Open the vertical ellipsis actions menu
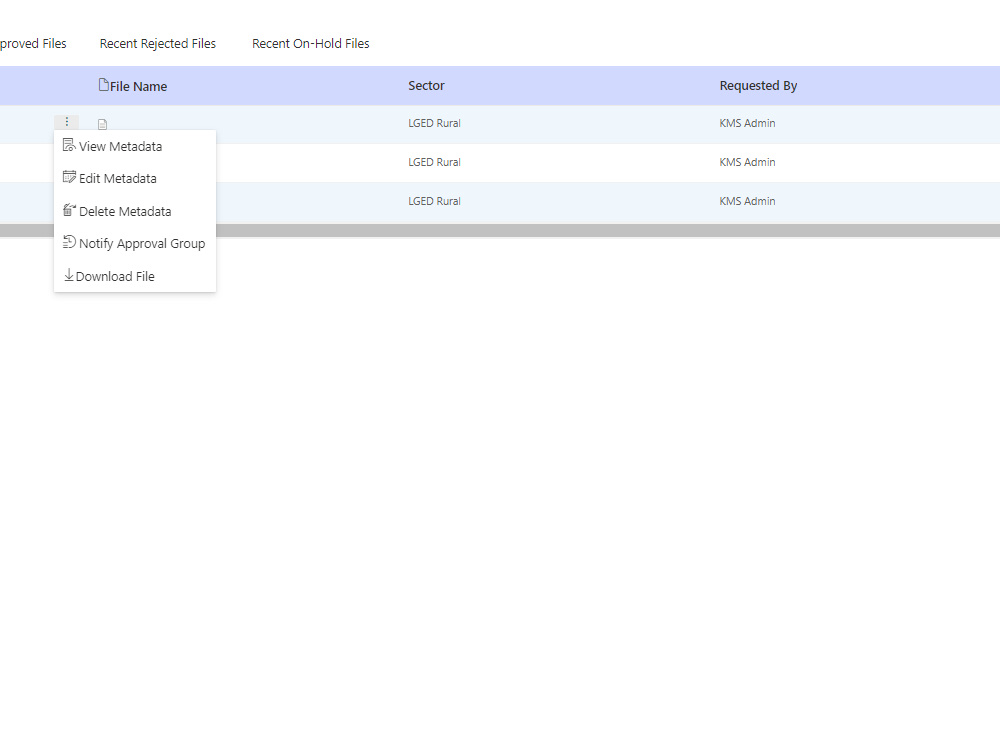Viewport: 1000px width, 750px height. point(66,121)
